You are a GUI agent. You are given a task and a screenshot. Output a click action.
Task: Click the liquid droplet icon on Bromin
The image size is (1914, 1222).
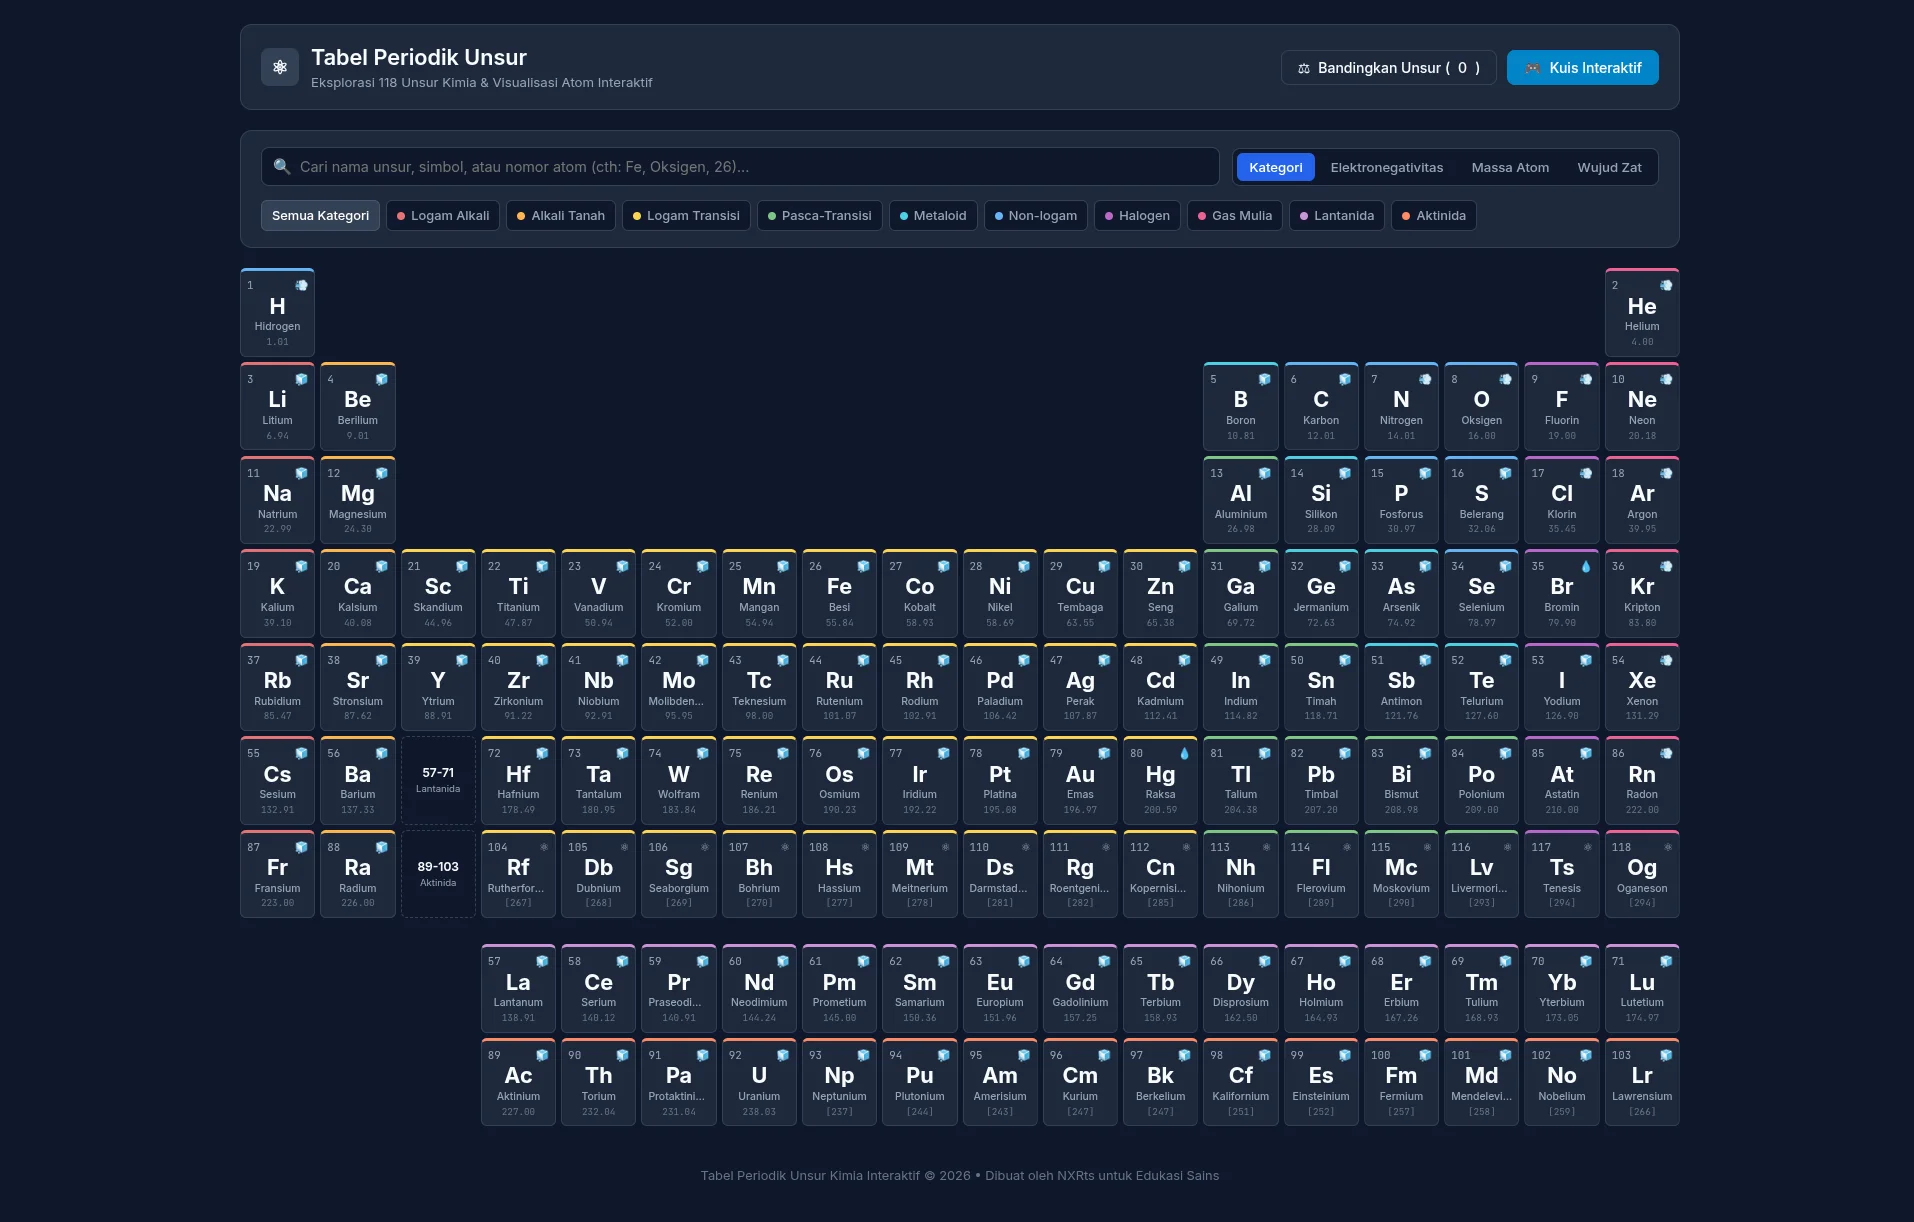(x=1586, y=566)
